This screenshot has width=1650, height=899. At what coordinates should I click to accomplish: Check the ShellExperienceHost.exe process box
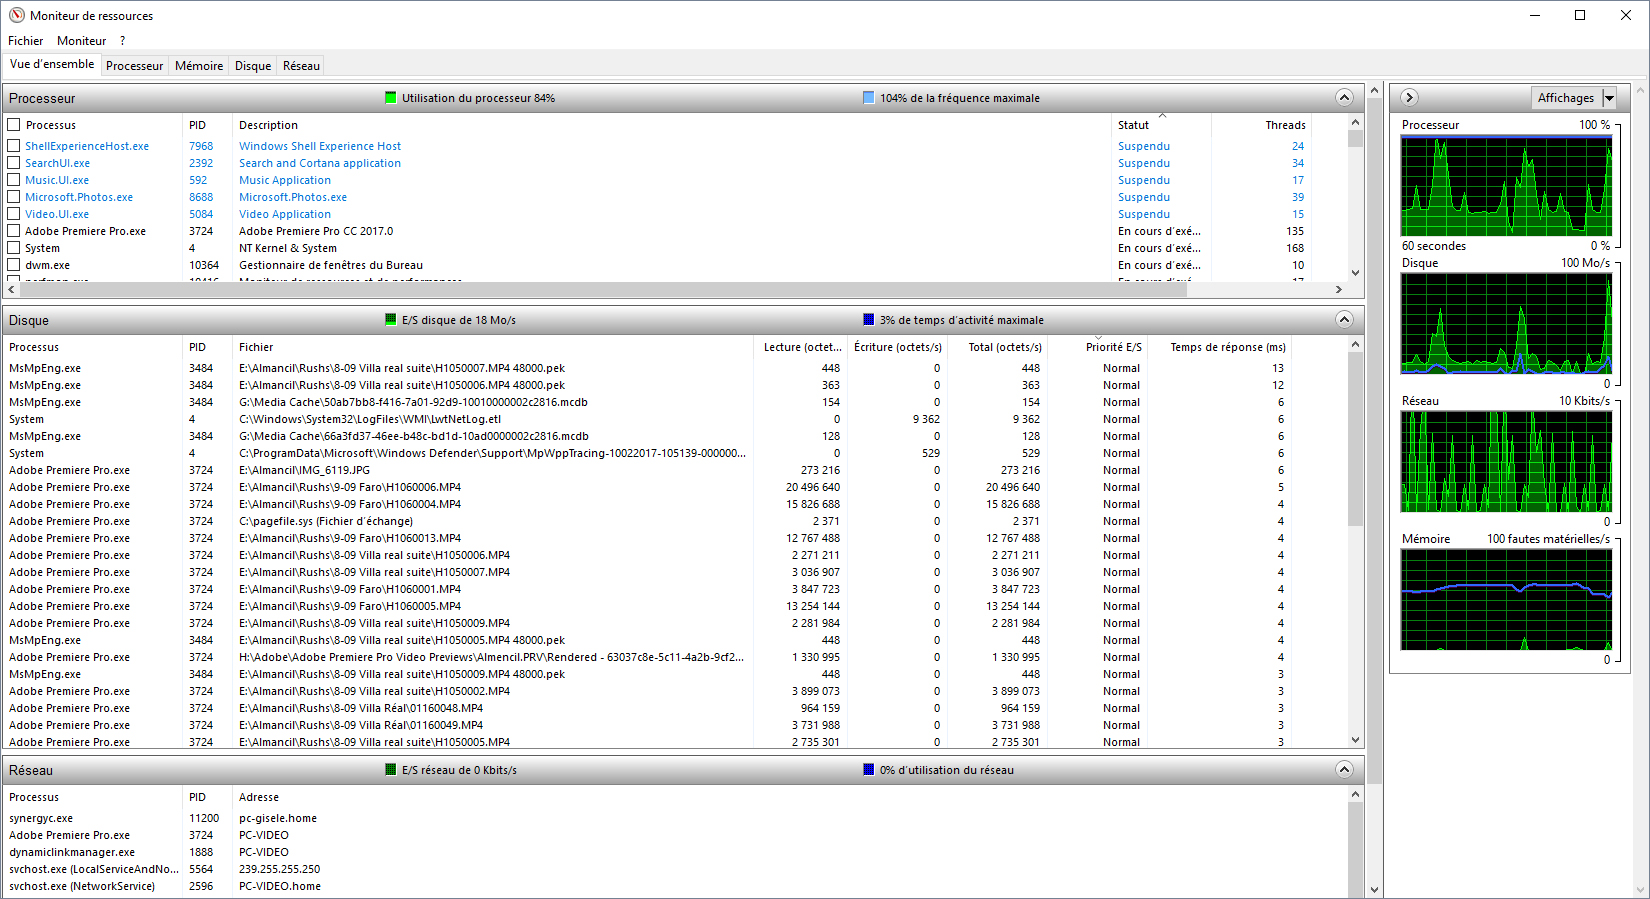[14, 146]
